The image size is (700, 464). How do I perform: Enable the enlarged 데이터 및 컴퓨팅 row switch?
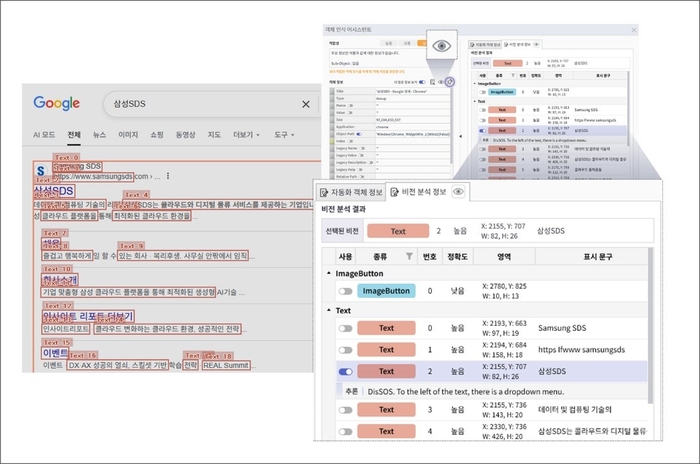point(345,410)
